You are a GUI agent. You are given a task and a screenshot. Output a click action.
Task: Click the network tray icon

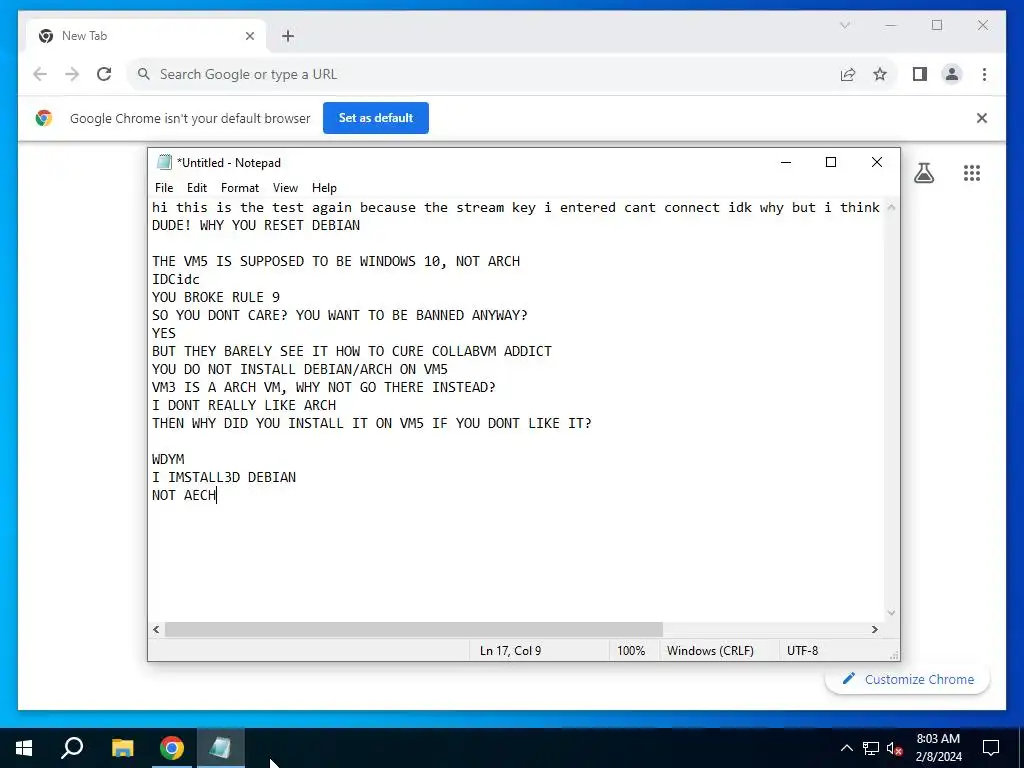(871, 748)
